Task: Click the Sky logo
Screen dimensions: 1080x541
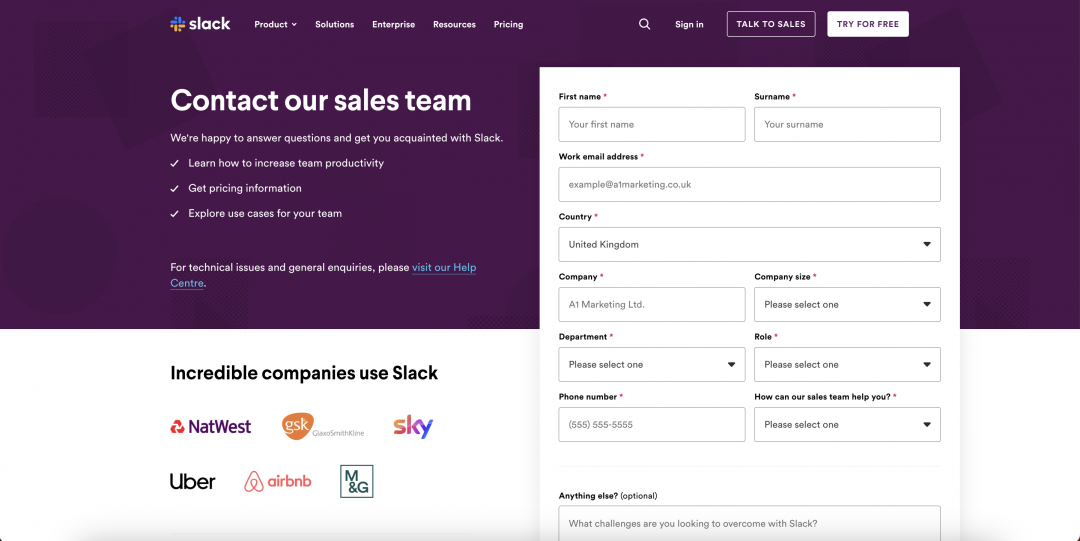Action: coord(413,427)
